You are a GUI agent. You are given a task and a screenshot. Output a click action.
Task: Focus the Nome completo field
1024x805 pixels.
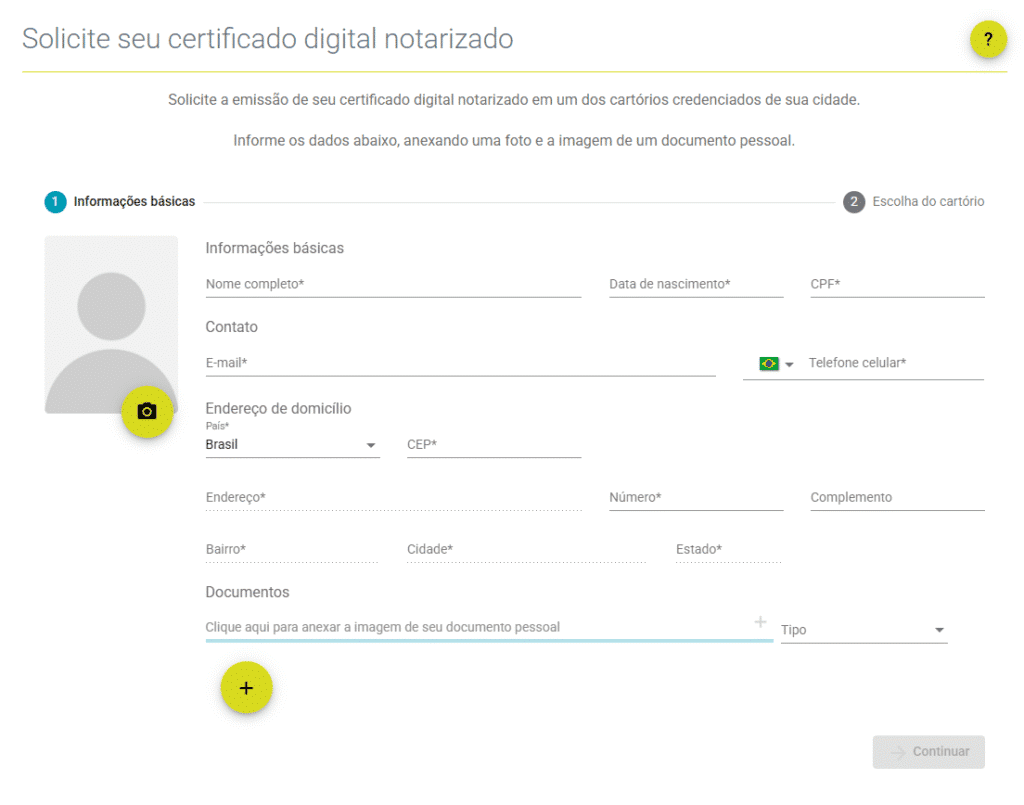tap(392, 285)
